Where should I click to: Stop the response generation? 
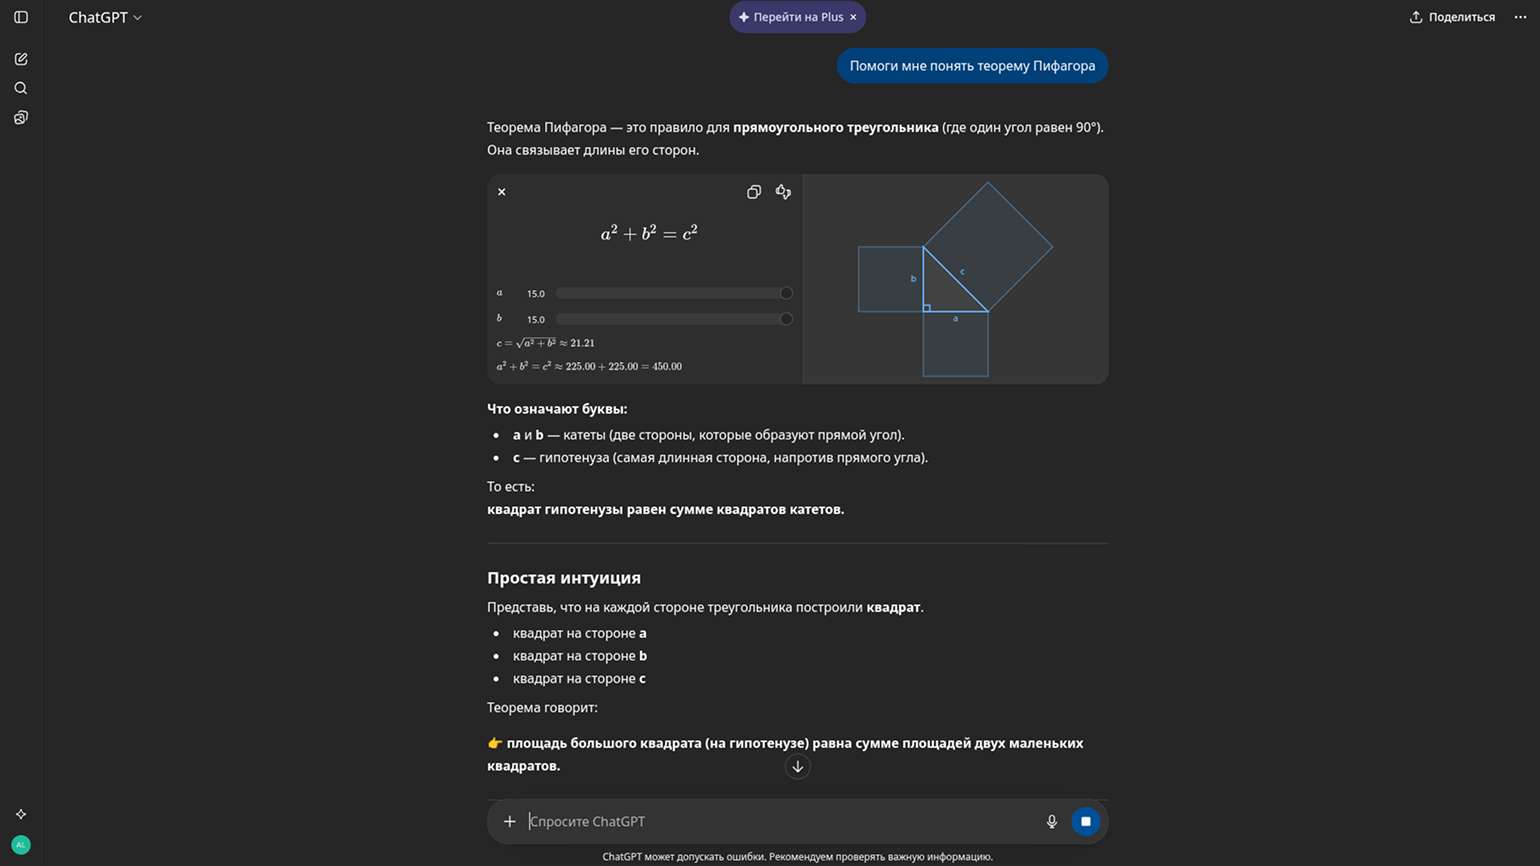[x=1085, y=821]
